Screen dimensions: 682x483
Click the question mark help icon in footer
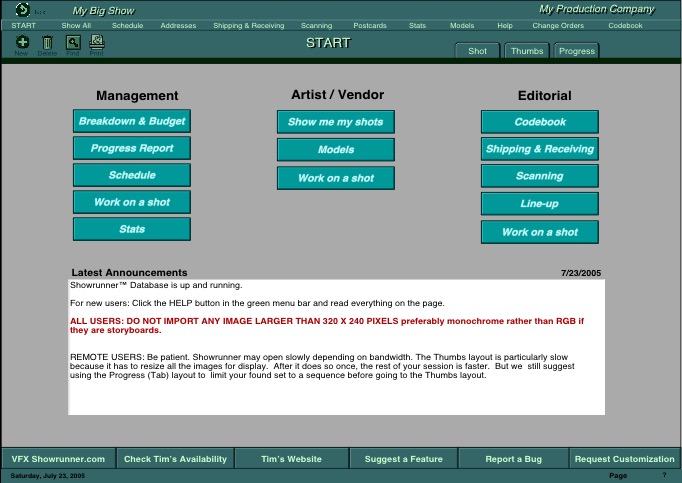pyautogui.click(x=663, y=475)
